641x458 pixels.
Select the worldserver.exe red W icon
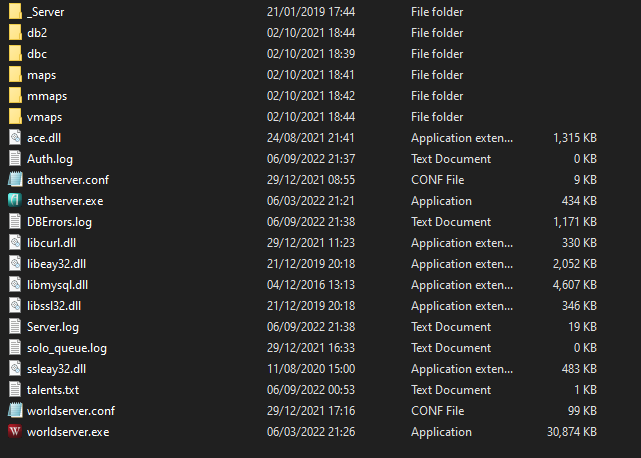pos(15,431)
